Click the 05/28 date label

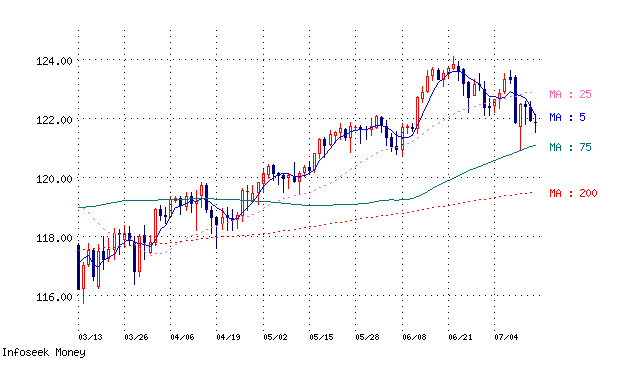[367, 337]
